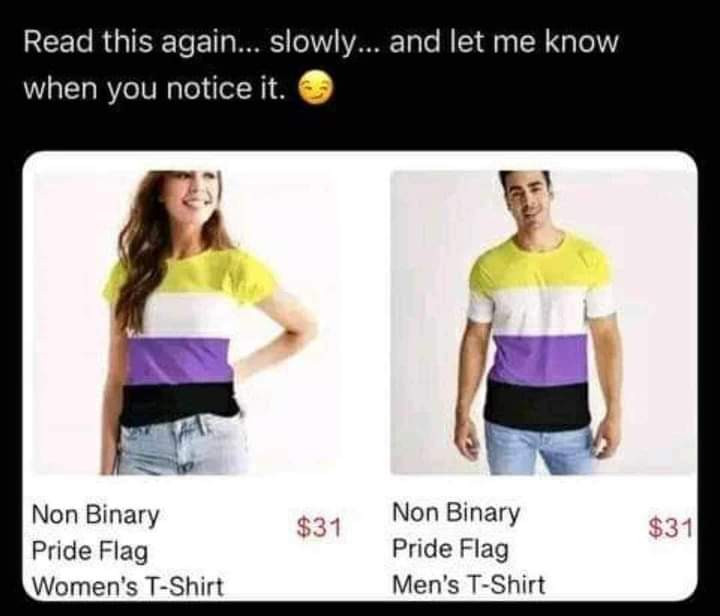This screenshot has height=616, width=720.
Task: Open the Women's T-Shirt product image
Action: (x=183, y=322)
